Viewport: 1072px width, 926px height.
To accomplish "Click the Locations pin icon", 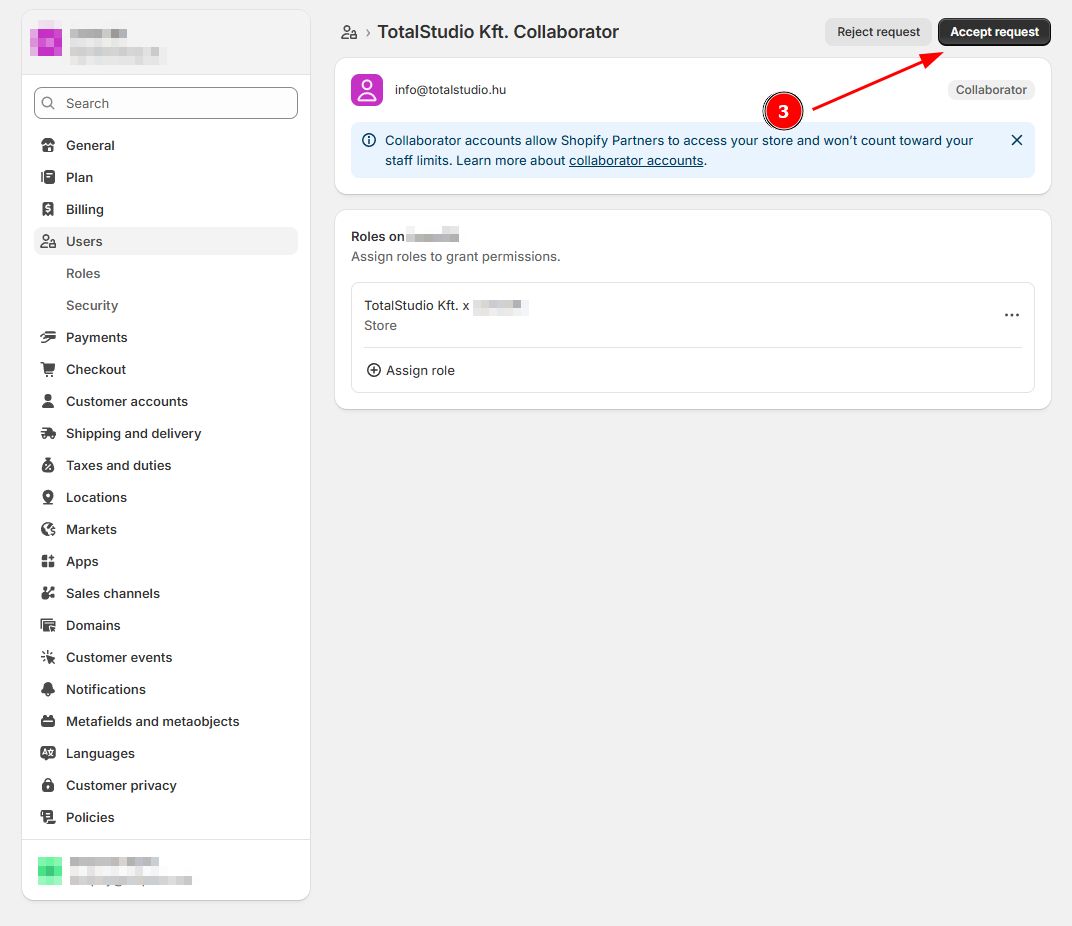I will click(x=48, y=497).
